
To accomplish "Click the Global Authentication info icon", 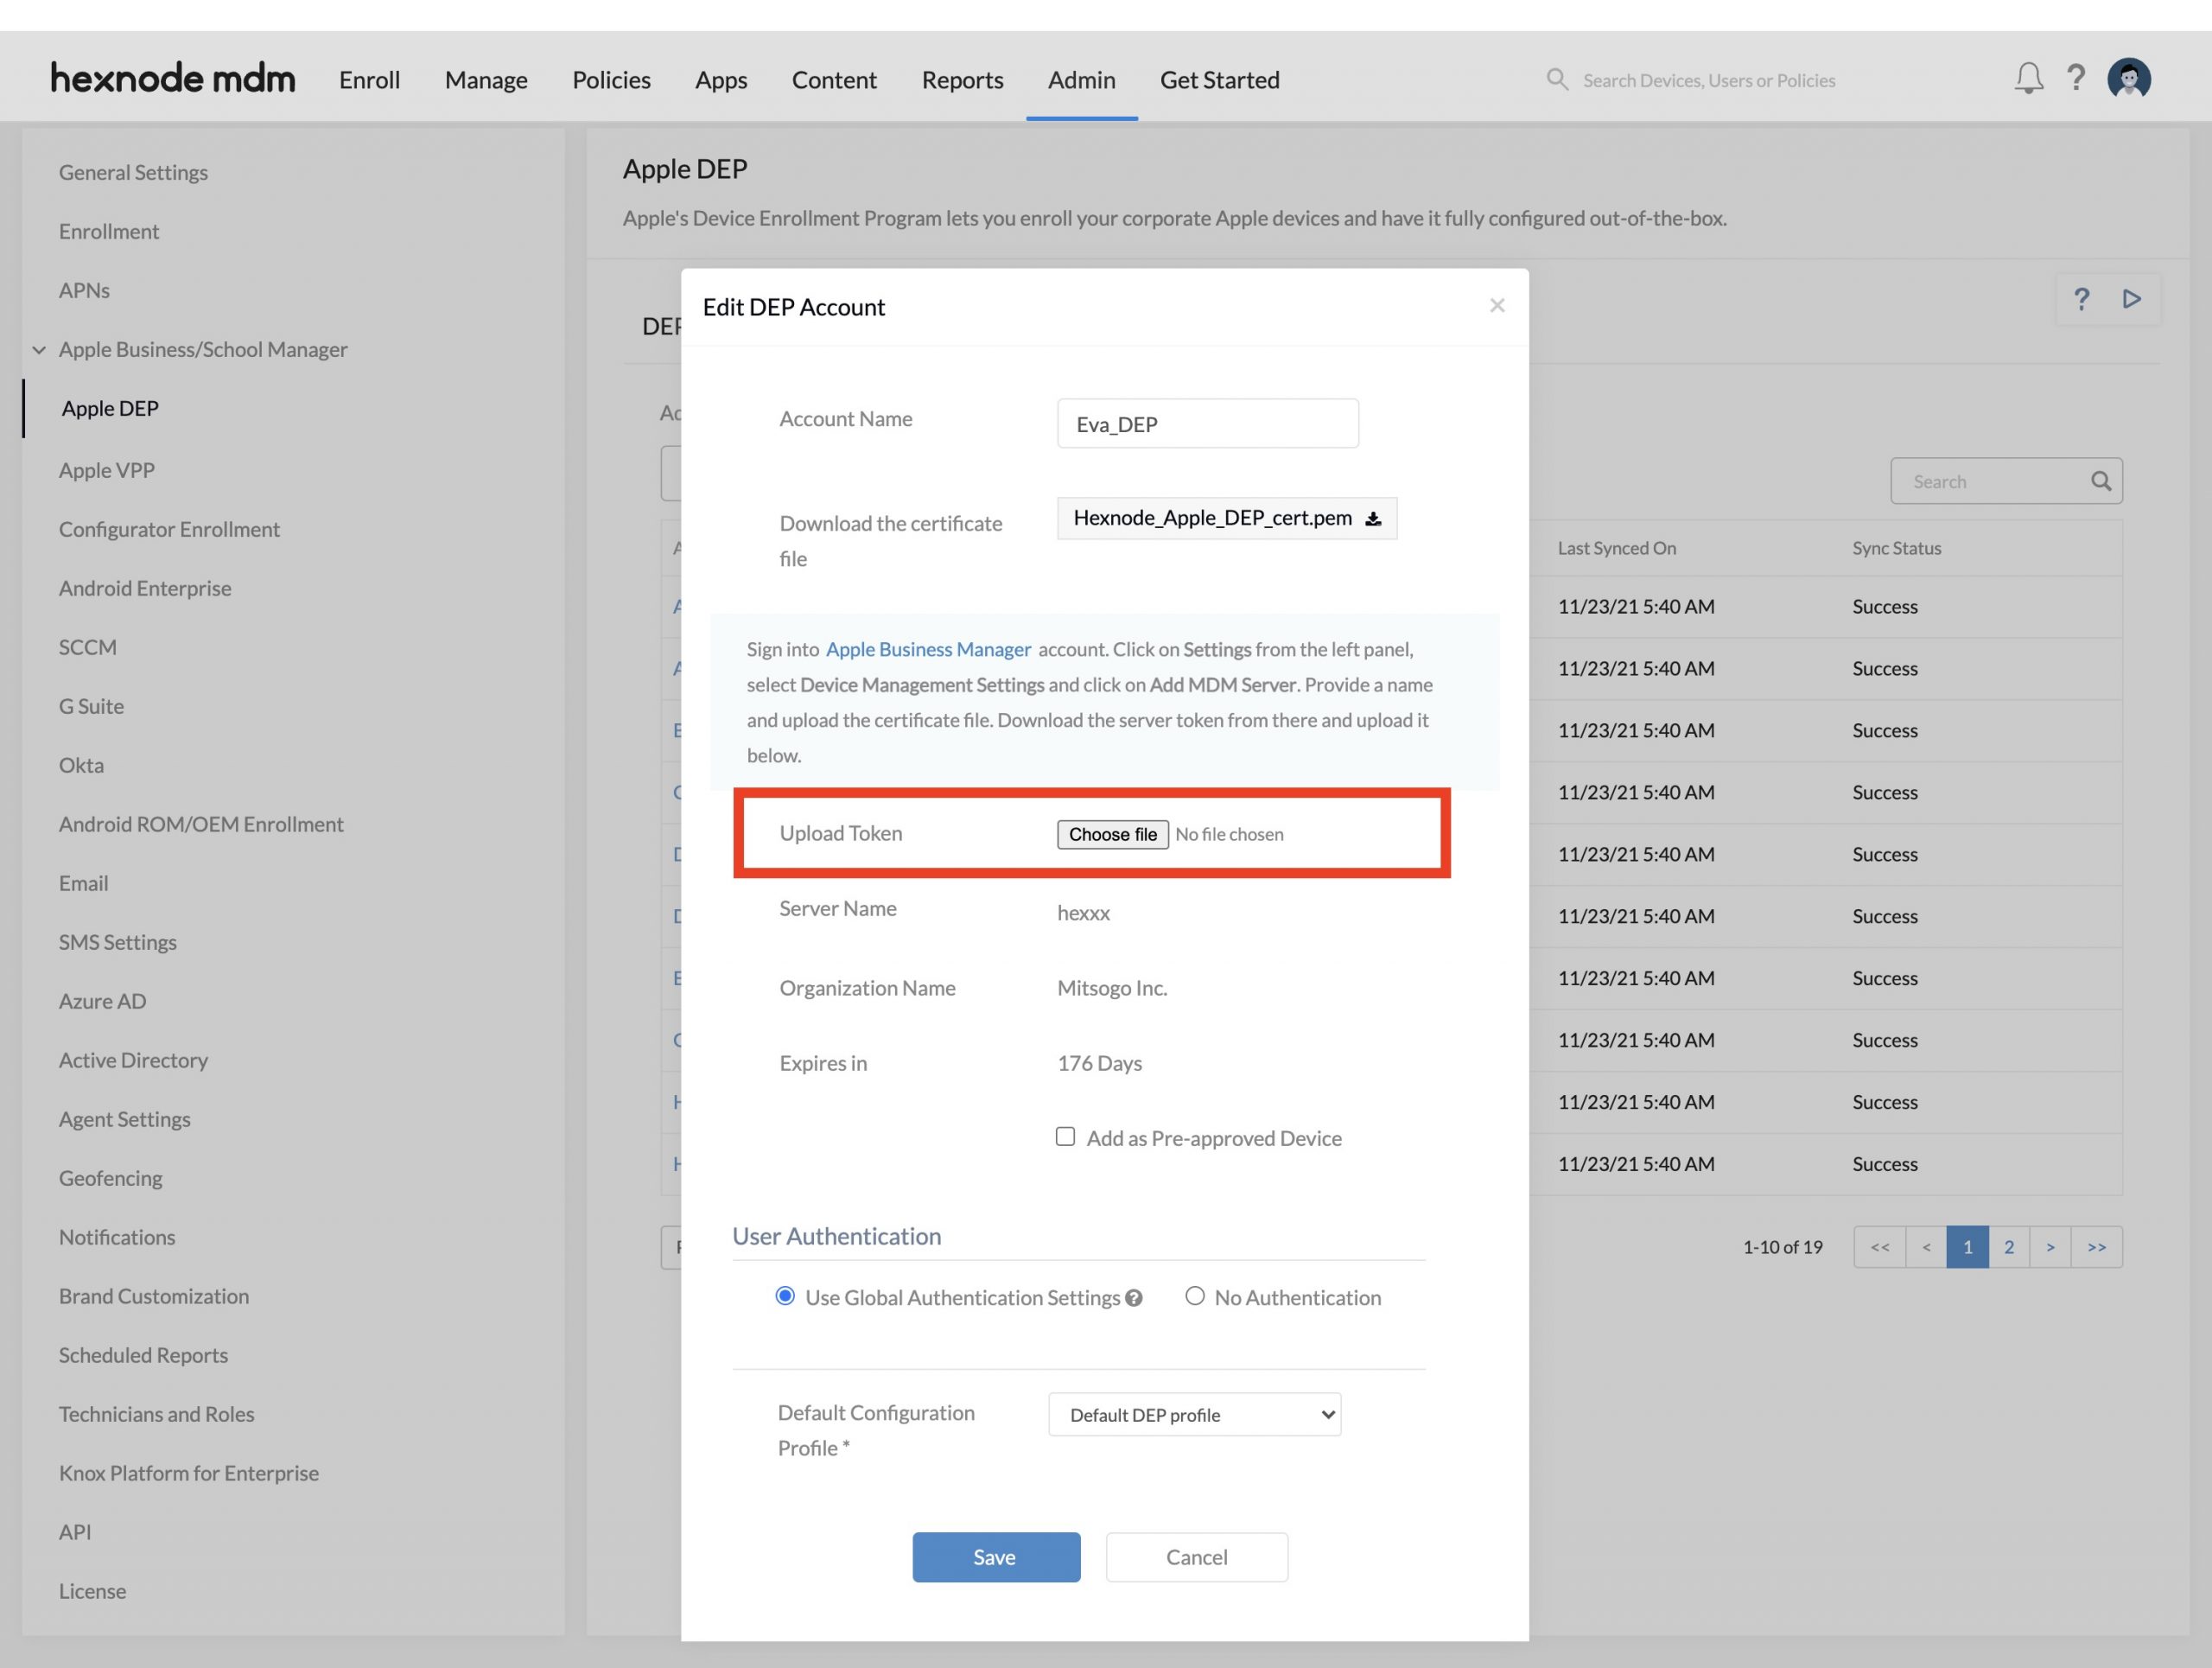I will [x=1133, y=1298].
